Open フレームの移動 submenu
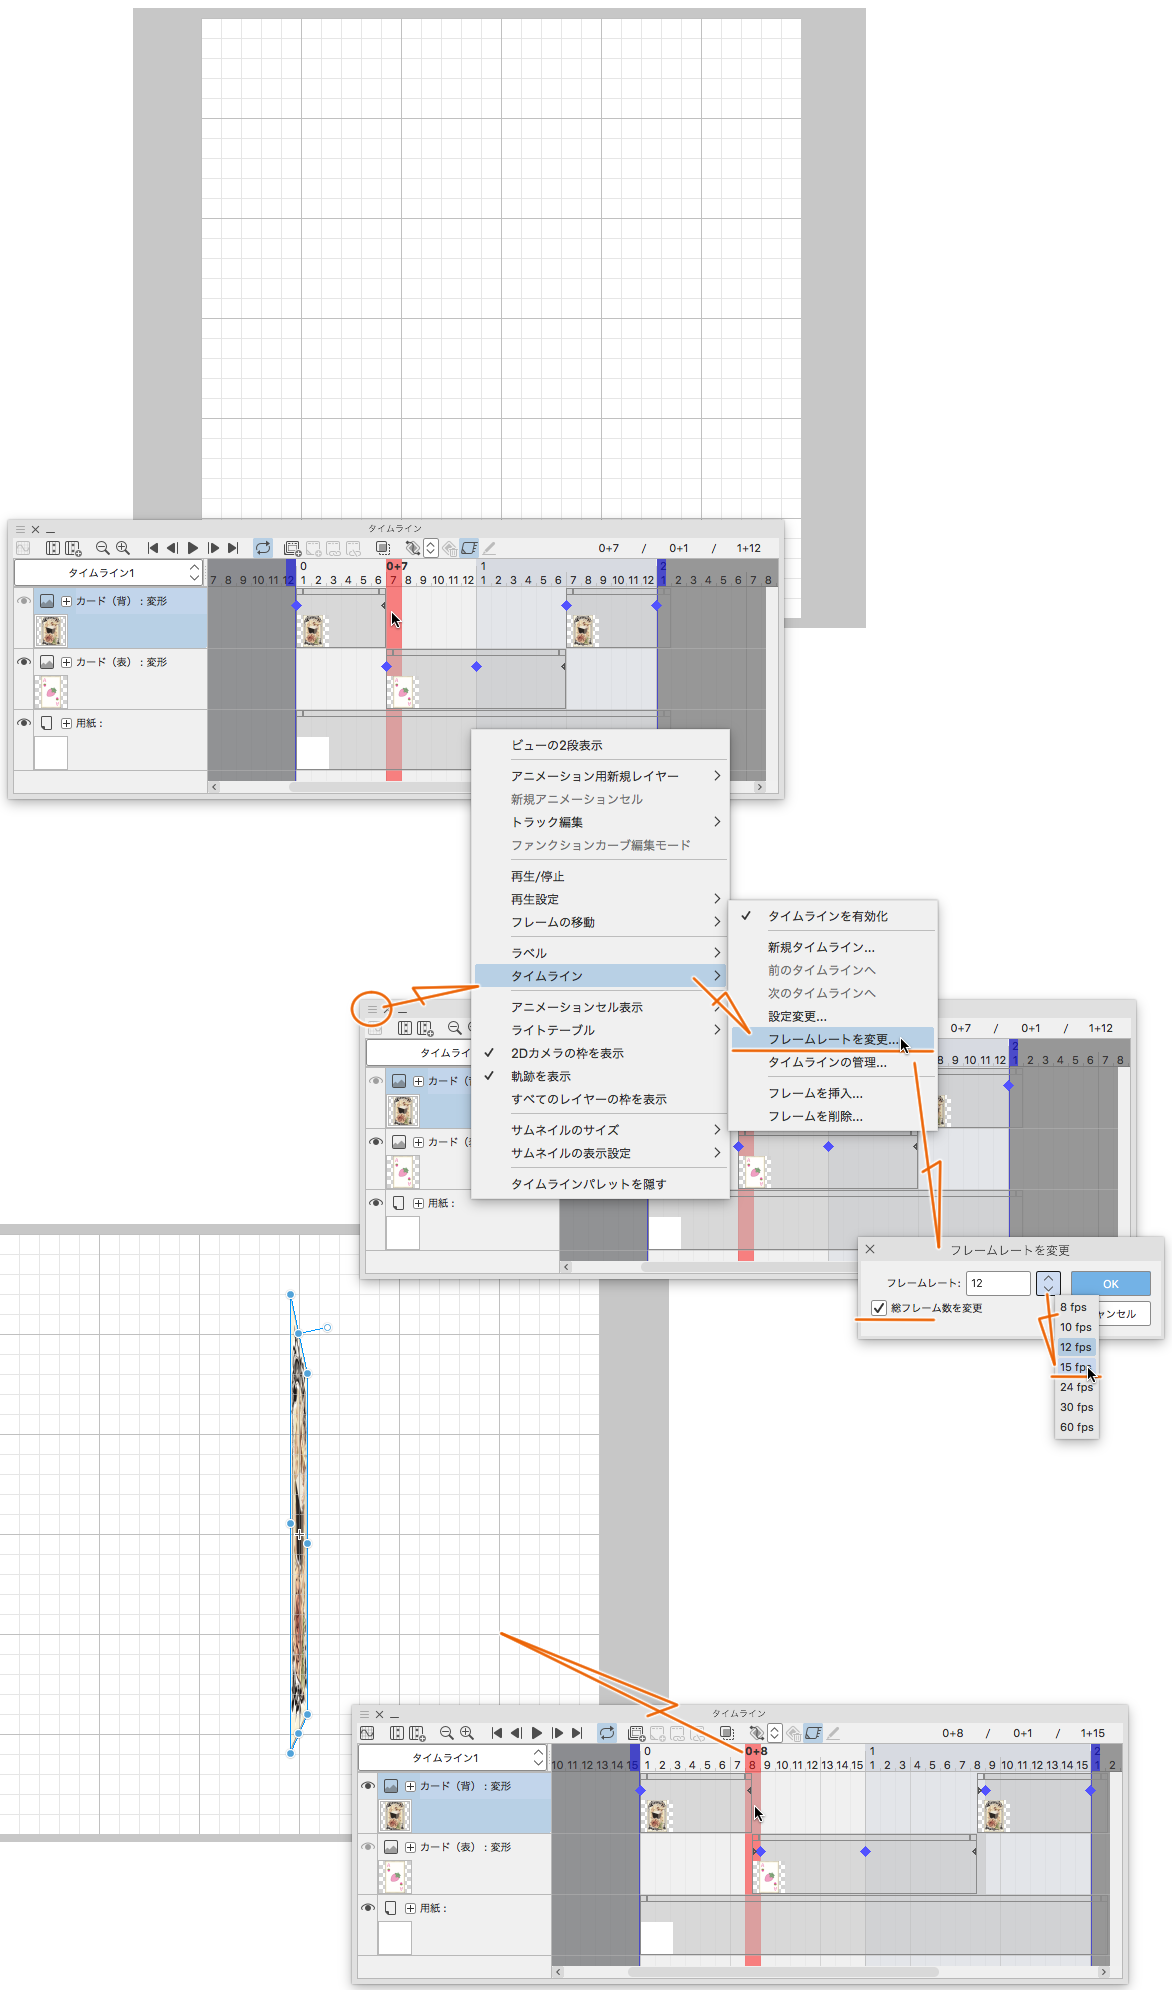The image size is (1172, 1990). [600, 922]
